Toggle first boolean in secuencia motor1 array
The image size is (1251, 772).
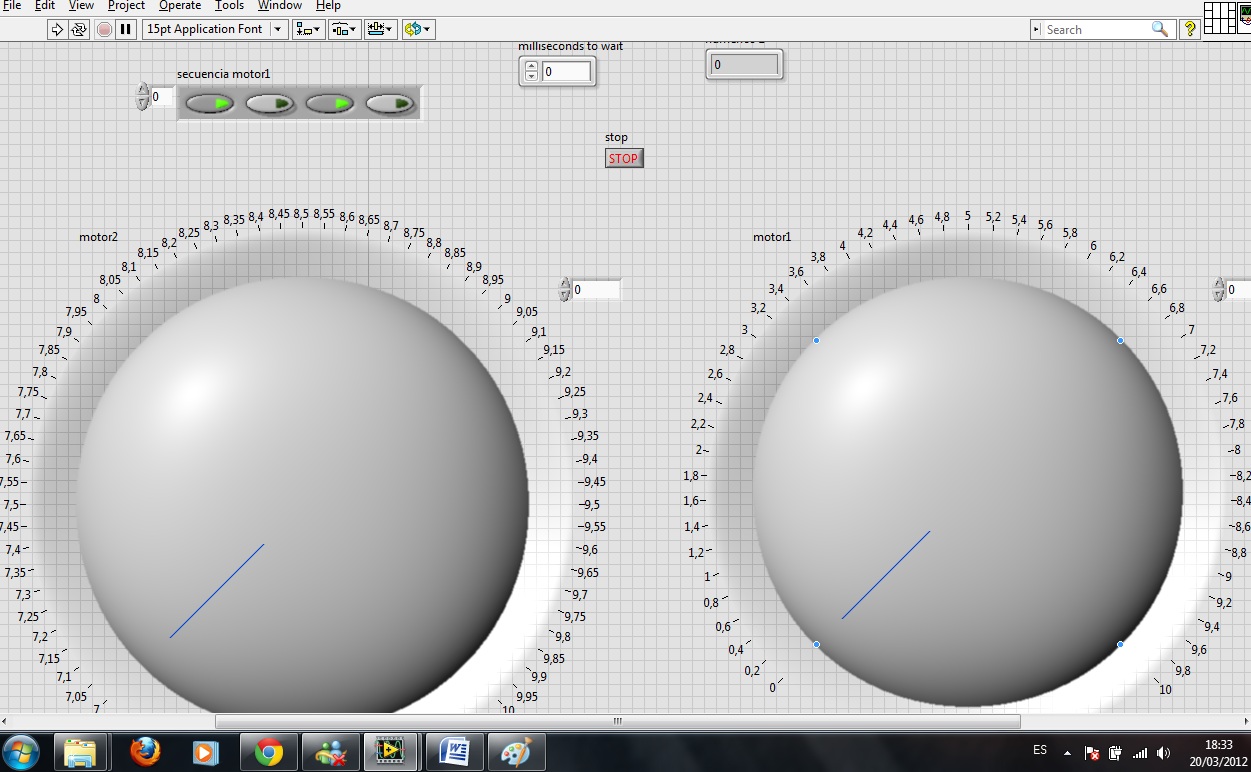click(x=210, y=103)
